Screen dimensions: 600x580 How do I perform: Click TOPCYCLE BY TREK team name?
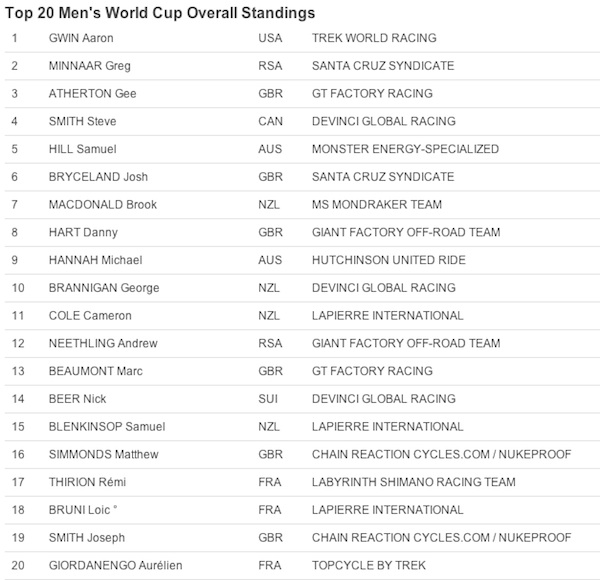tap(369, 565)
